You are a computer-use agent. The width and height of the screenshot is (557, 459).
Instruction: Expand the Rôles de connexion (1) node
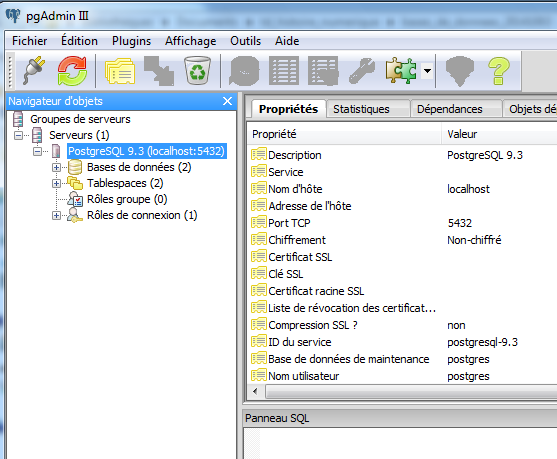point(56,215)
